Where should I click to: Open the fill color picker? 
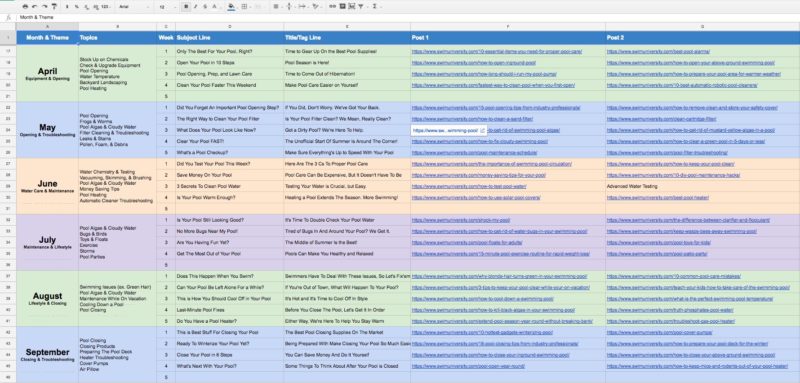(x=231, y=7)
